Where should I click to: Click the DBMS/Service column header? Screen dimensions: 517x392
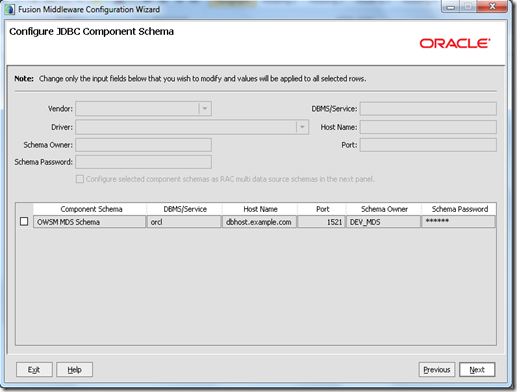(184, 209)
